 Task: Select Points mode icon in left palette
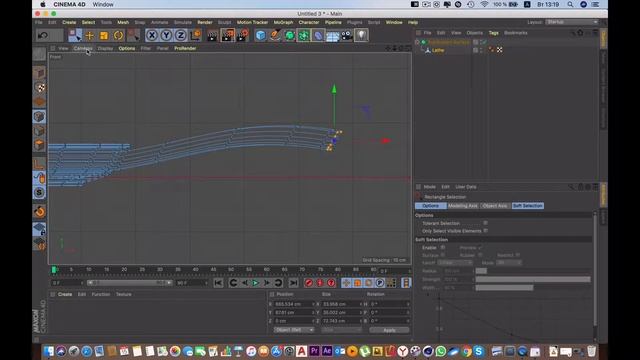(39, 117)
